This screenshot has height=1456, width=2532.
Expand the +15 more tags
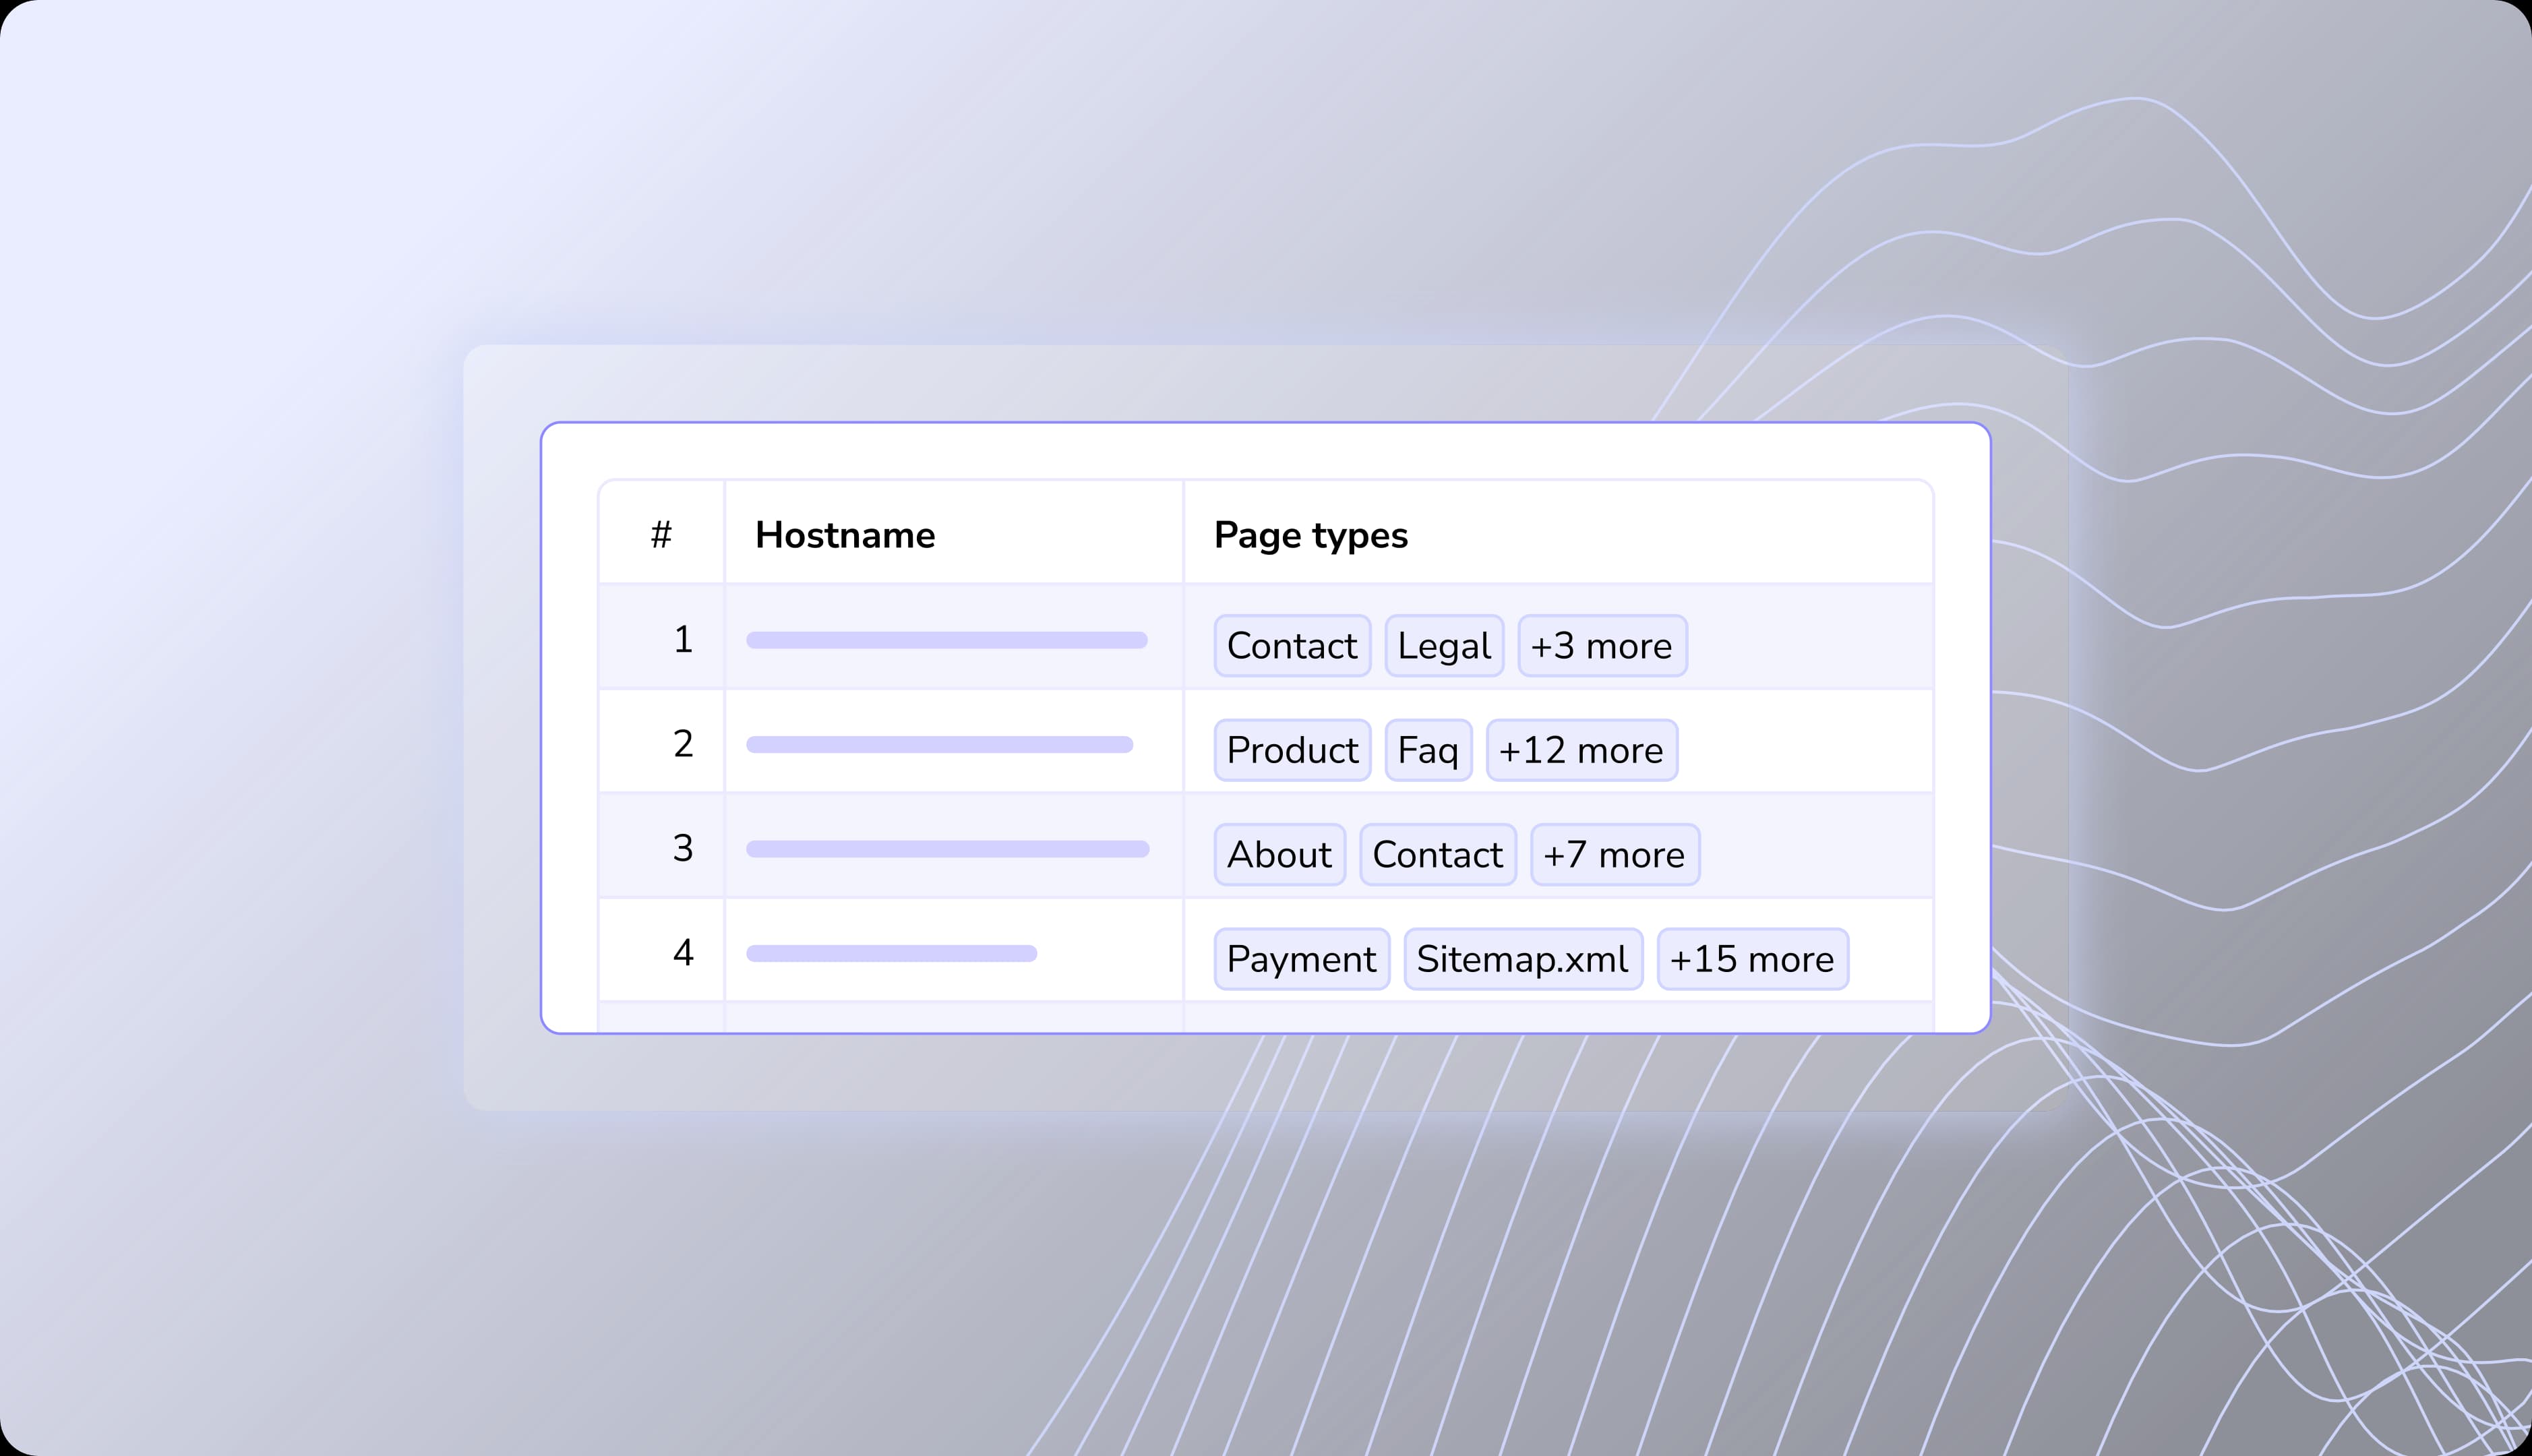[x=1752, y=959]
